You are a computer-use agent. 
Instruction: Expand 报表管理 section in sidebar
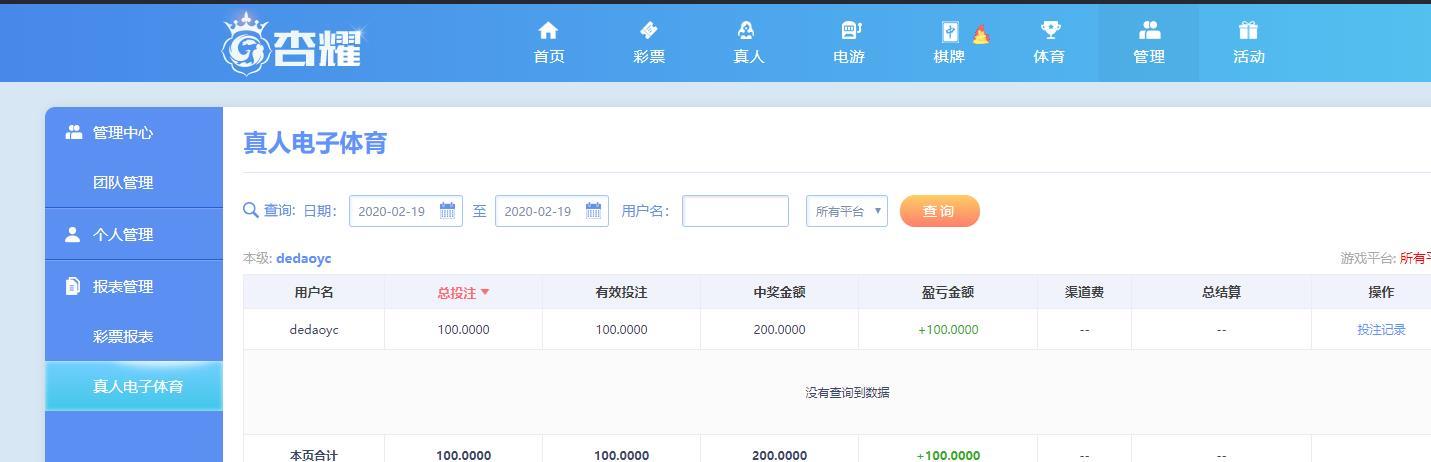click(123, 287)
